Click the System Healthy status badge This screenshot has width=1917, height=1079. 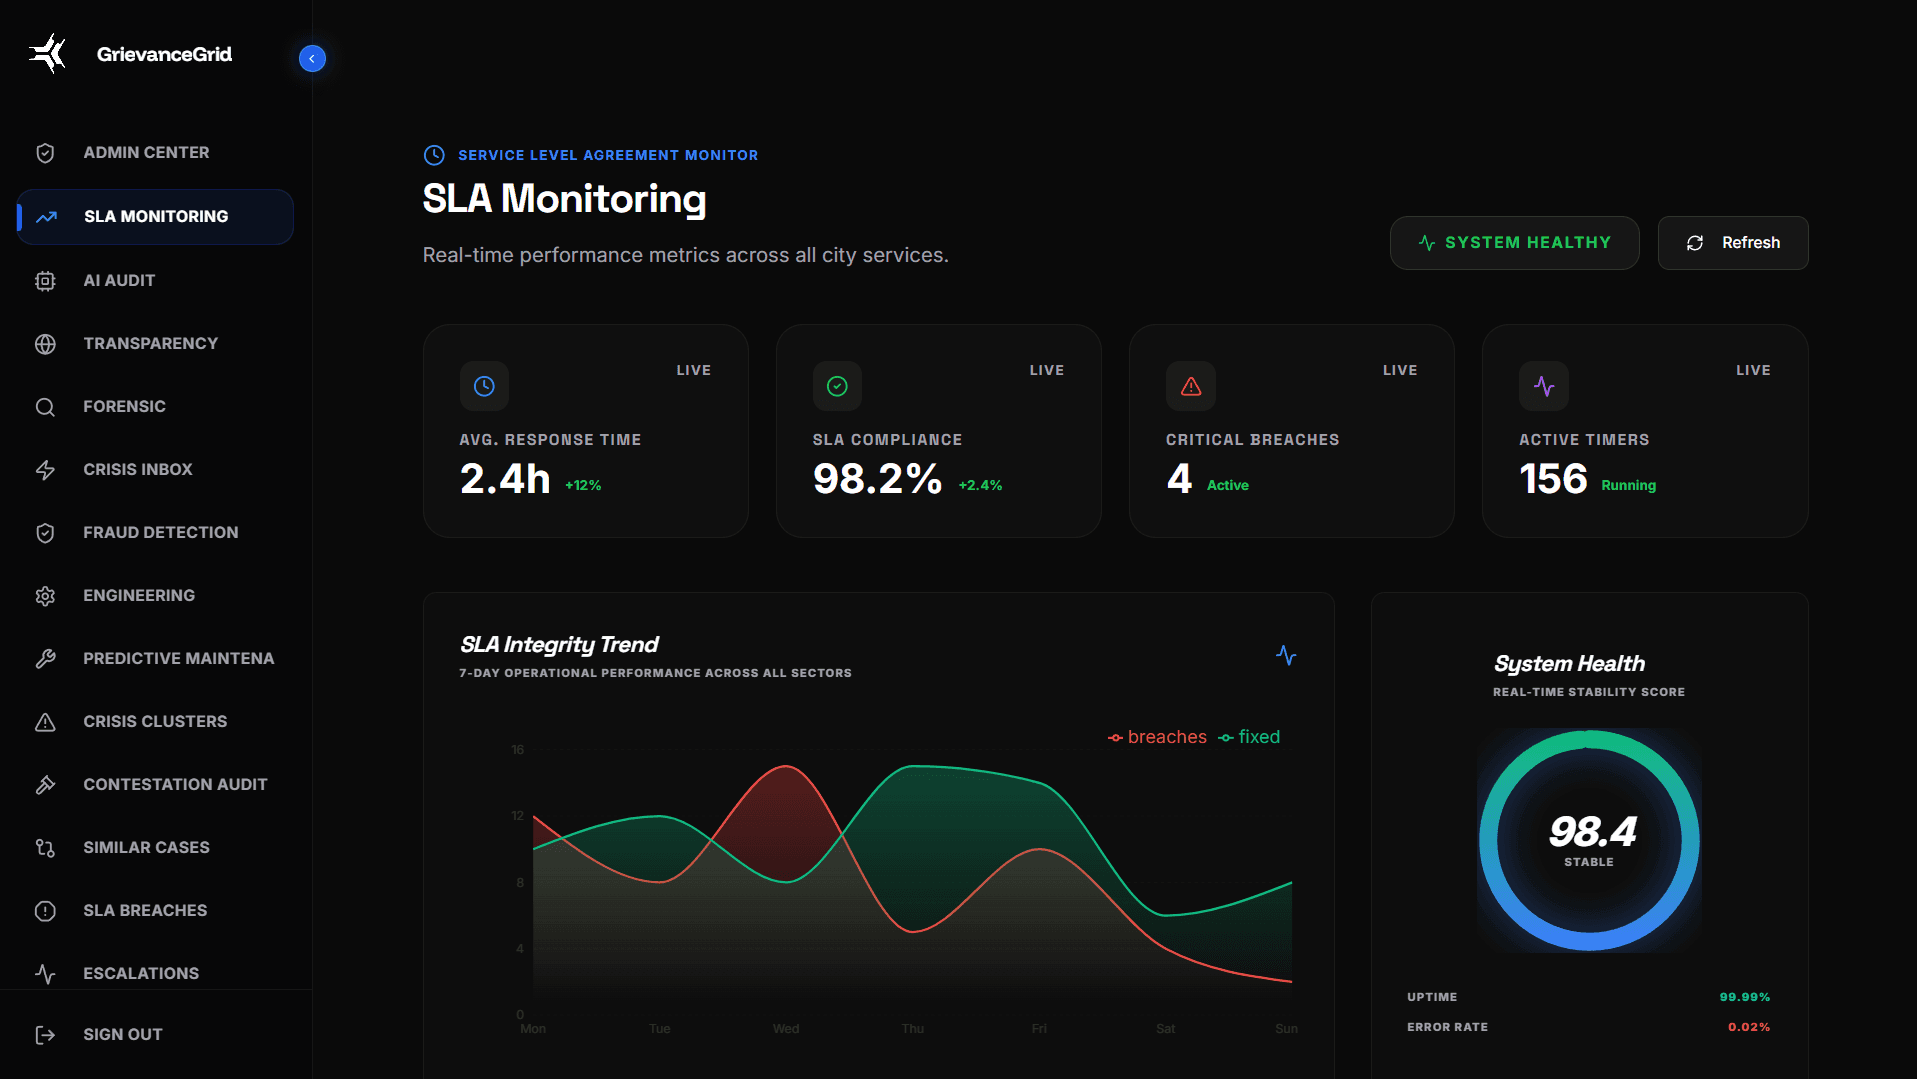pyautogui.click(x=1514, y=243)
